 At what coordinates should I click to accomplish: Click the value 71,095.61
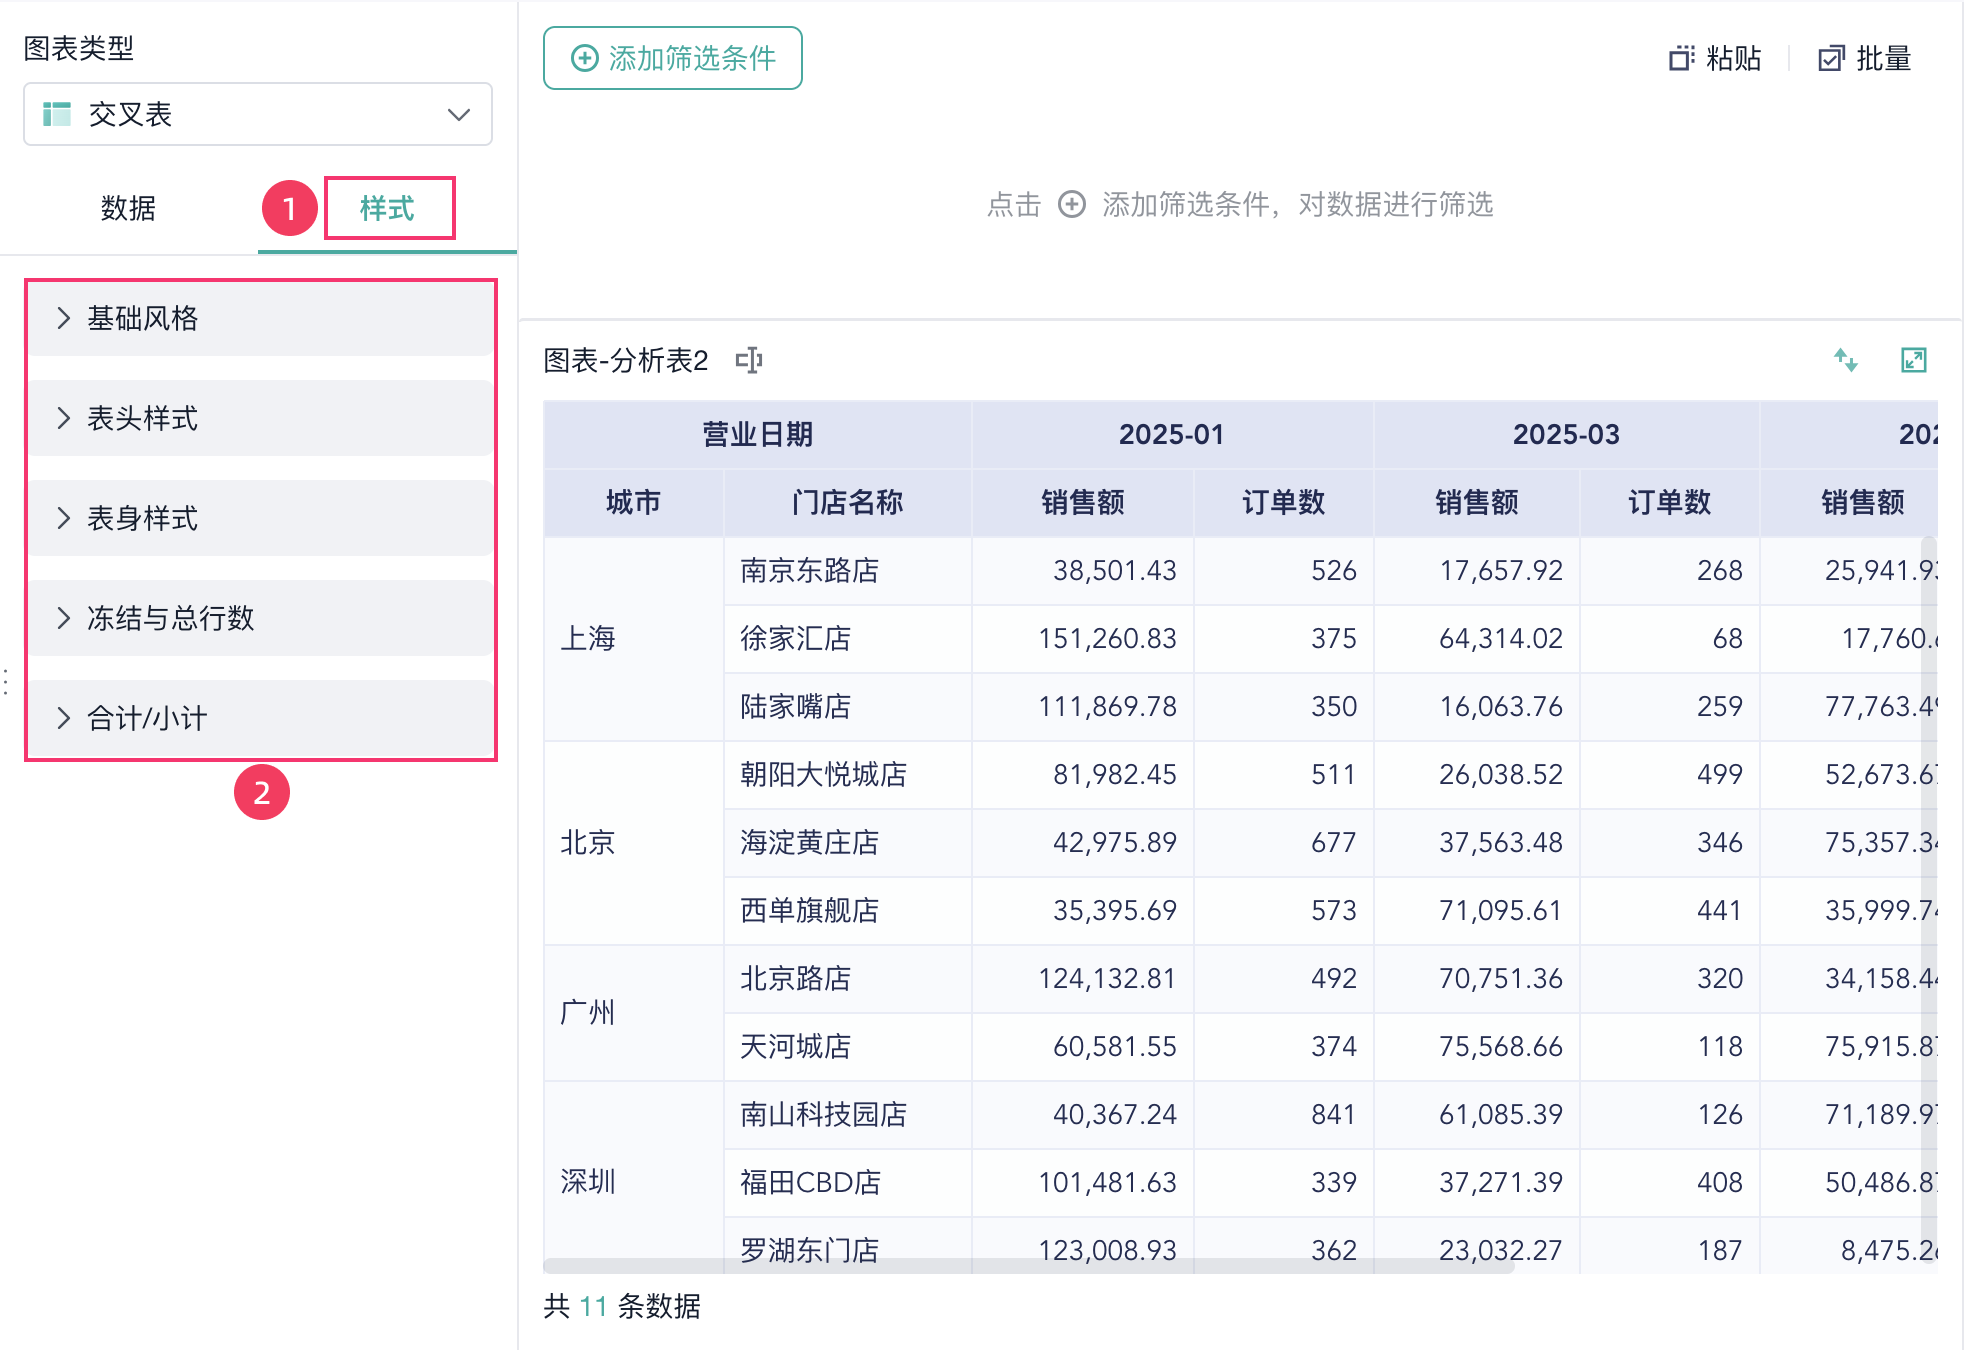(1500, 910)
